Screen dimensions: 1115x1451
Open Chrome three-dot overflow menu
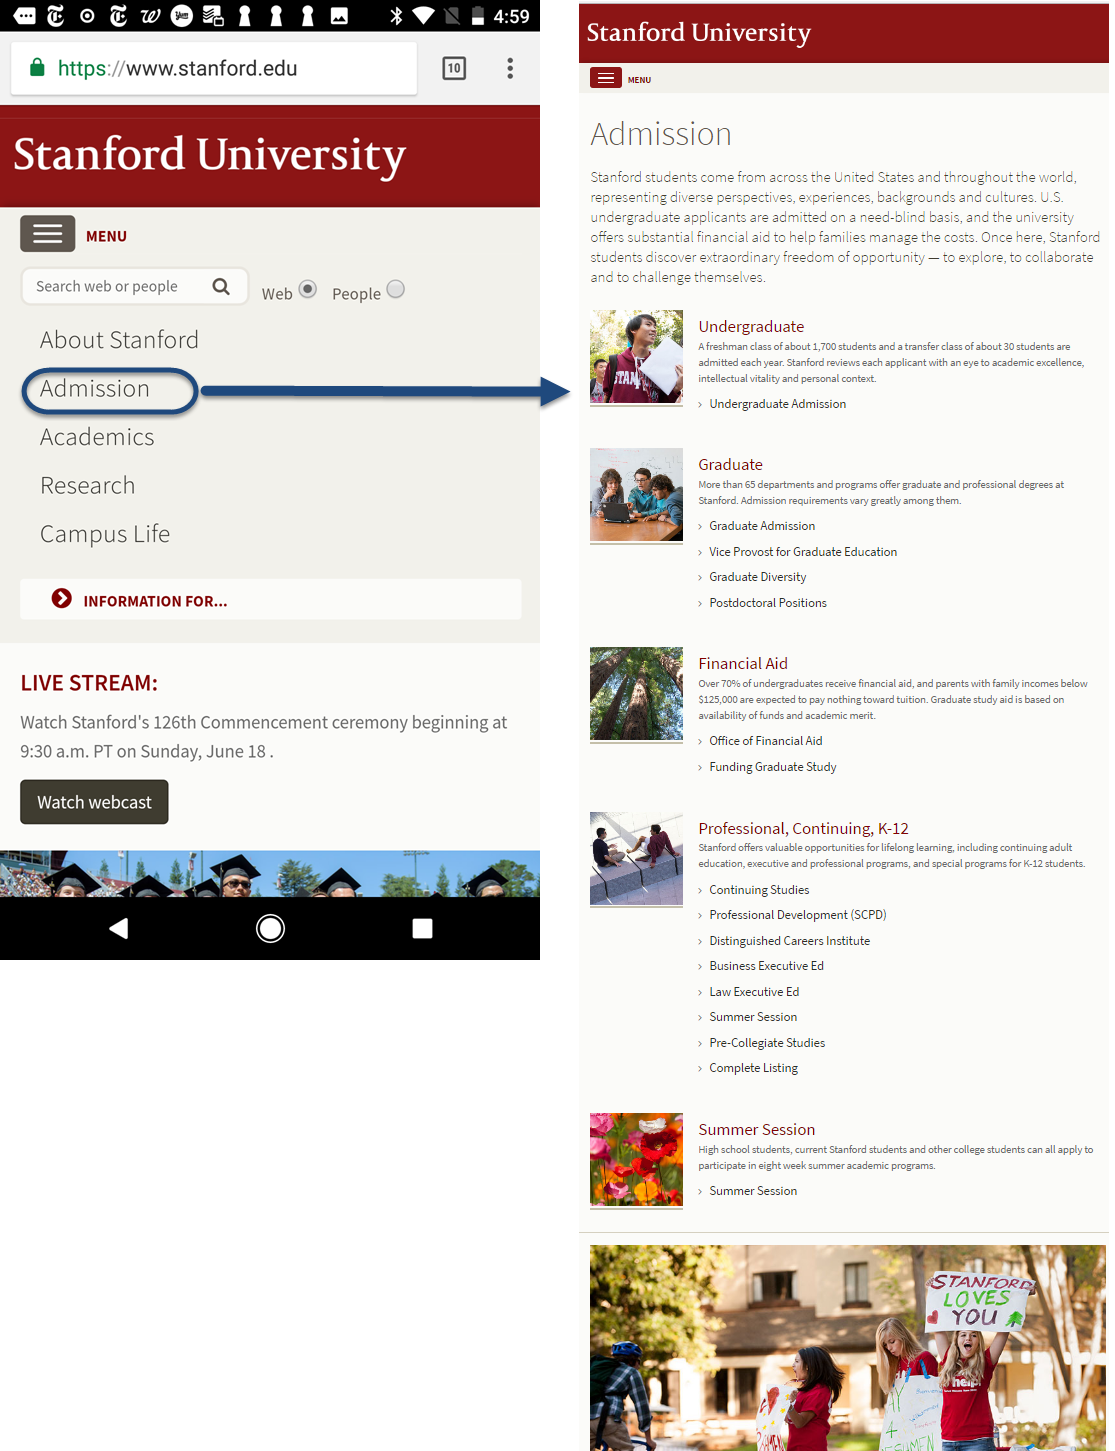(x=510, y=68)
